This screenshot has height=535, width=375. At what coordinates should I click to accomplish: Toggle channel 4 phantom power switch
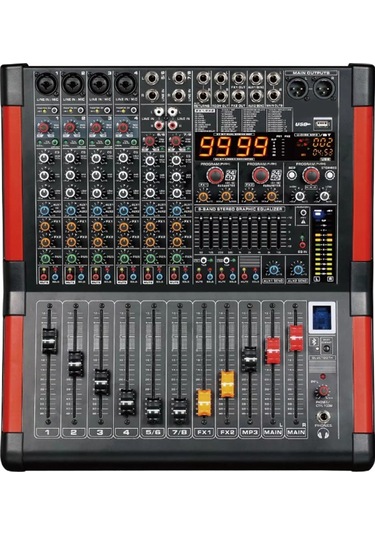point(134,110)
